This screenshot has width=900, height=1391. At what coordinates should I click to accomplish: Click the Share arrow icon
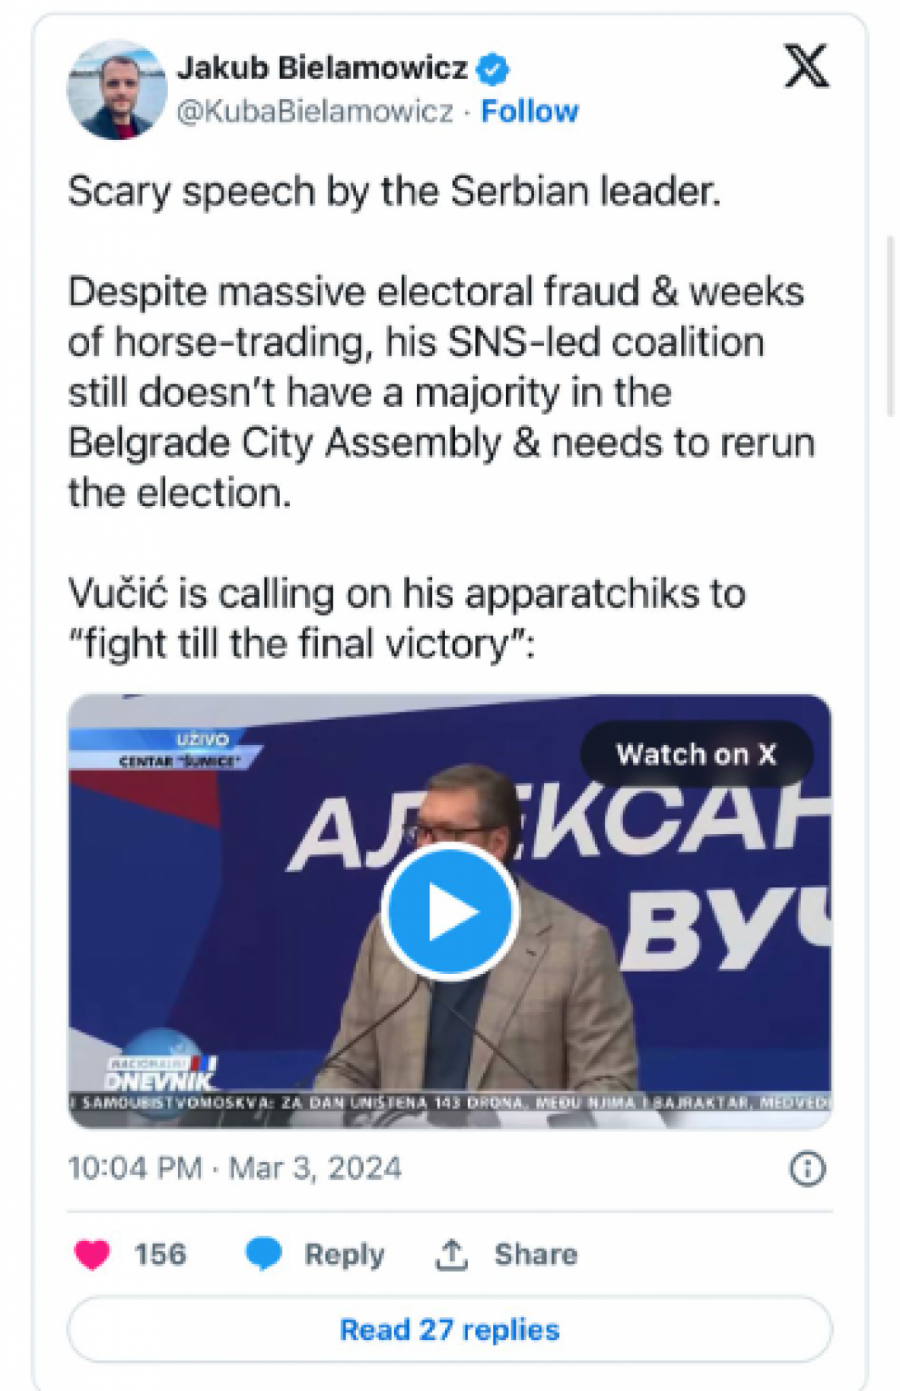[451, 1253]
